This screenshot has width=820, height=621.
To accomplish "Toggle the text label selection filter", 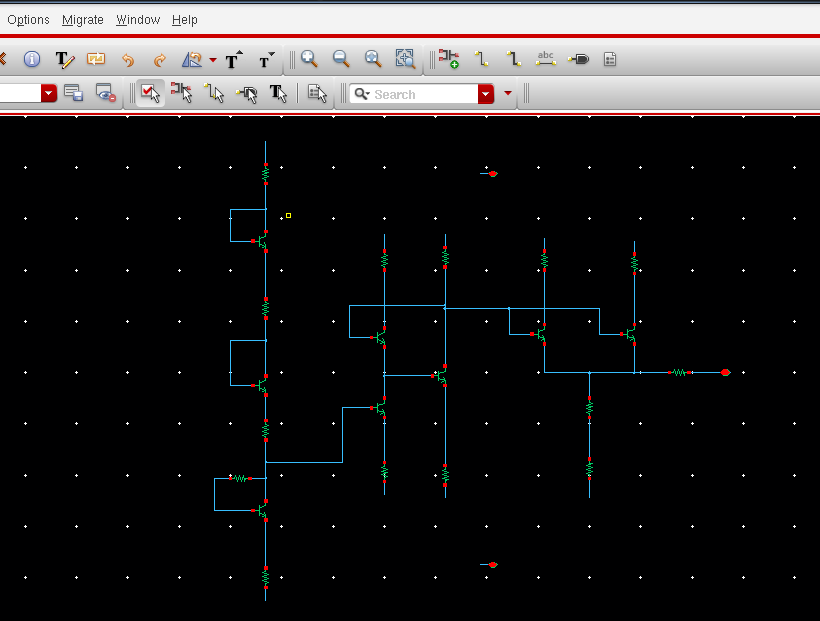I will (278, 94).
